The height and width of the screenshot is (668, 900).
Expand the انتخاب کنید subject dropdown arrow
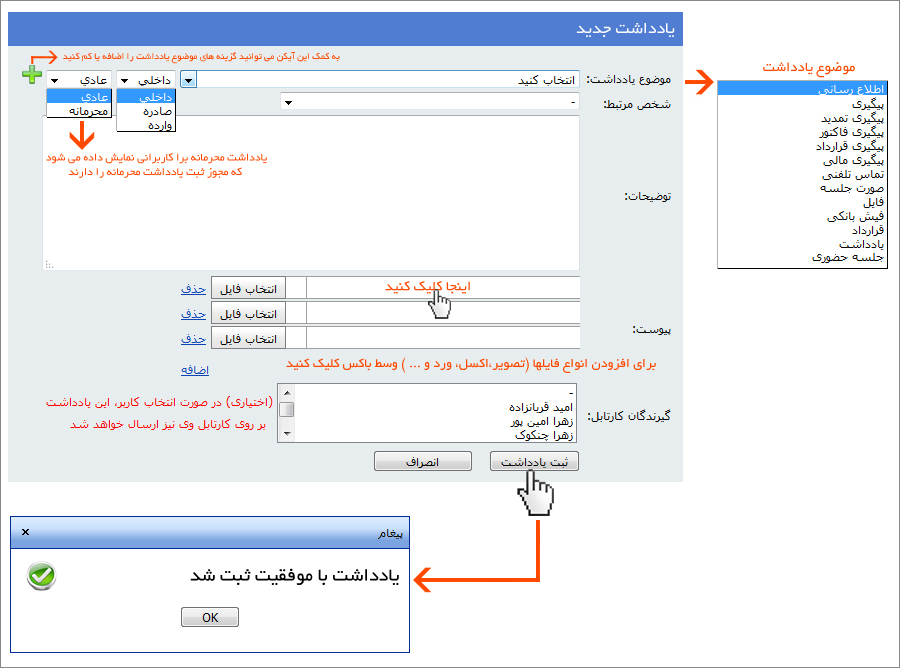pos(188,80)
